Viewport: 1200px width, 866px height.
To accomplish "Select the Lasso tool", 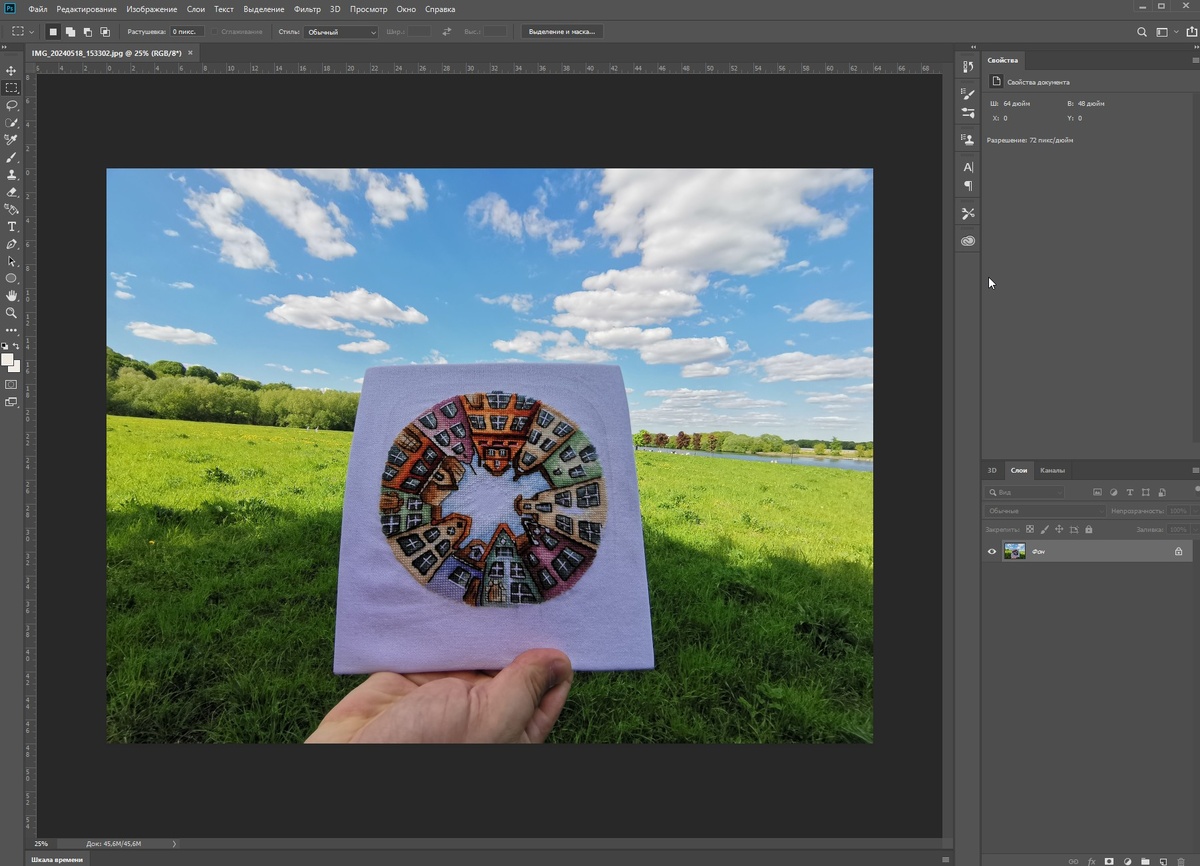I will [x=11, y=105].
